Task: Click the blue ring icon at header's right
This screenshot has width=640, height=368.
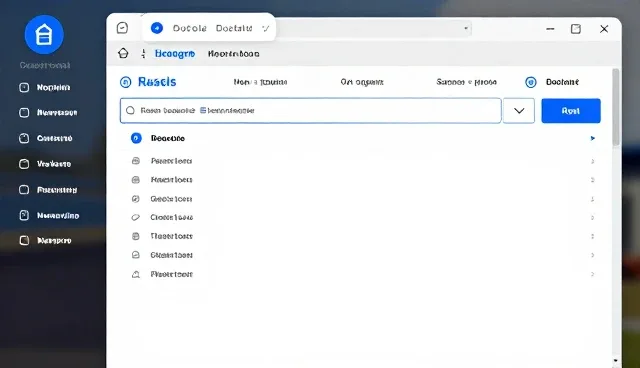Action: click(x=531, y=82)
